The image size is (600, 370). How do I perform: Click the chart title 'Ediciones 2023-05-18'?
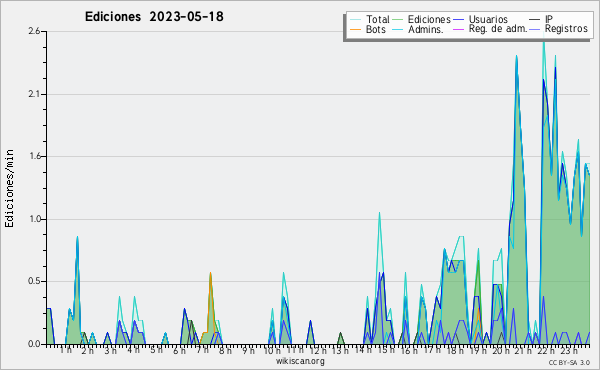[154, 17]
